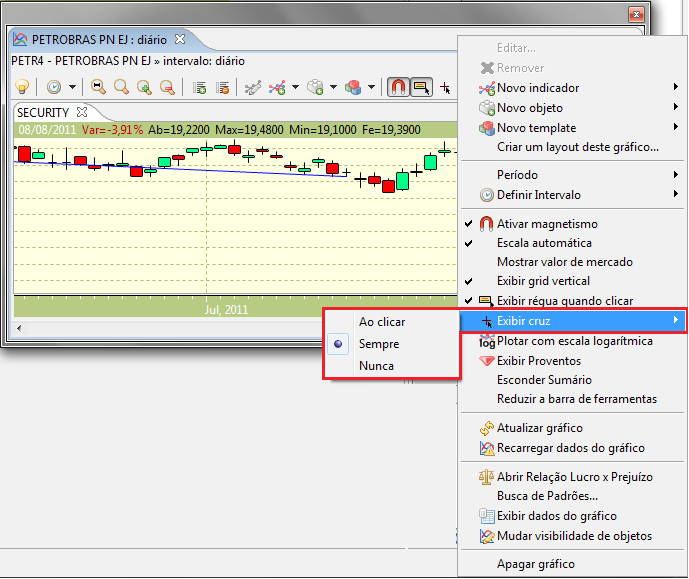The height and width of the screenshot is (579, 689).
Task: Expand the 'Definir Intervalo' submenu arrow
Action: [676, 194]
